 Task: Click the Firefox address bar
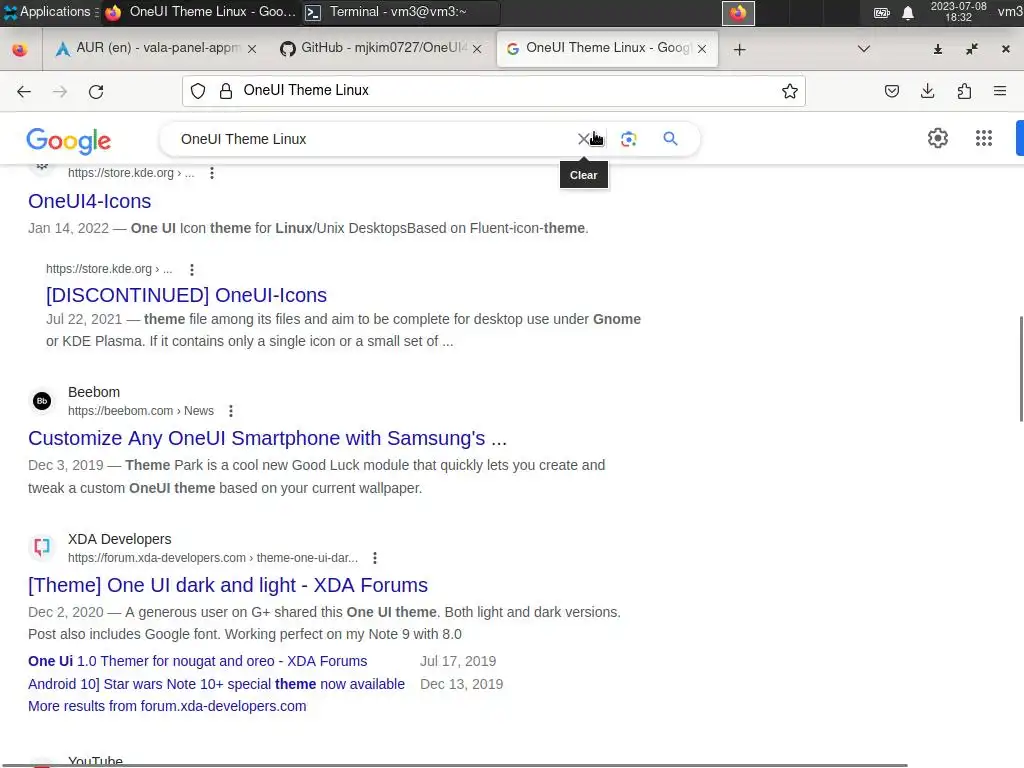click(493, 91)
